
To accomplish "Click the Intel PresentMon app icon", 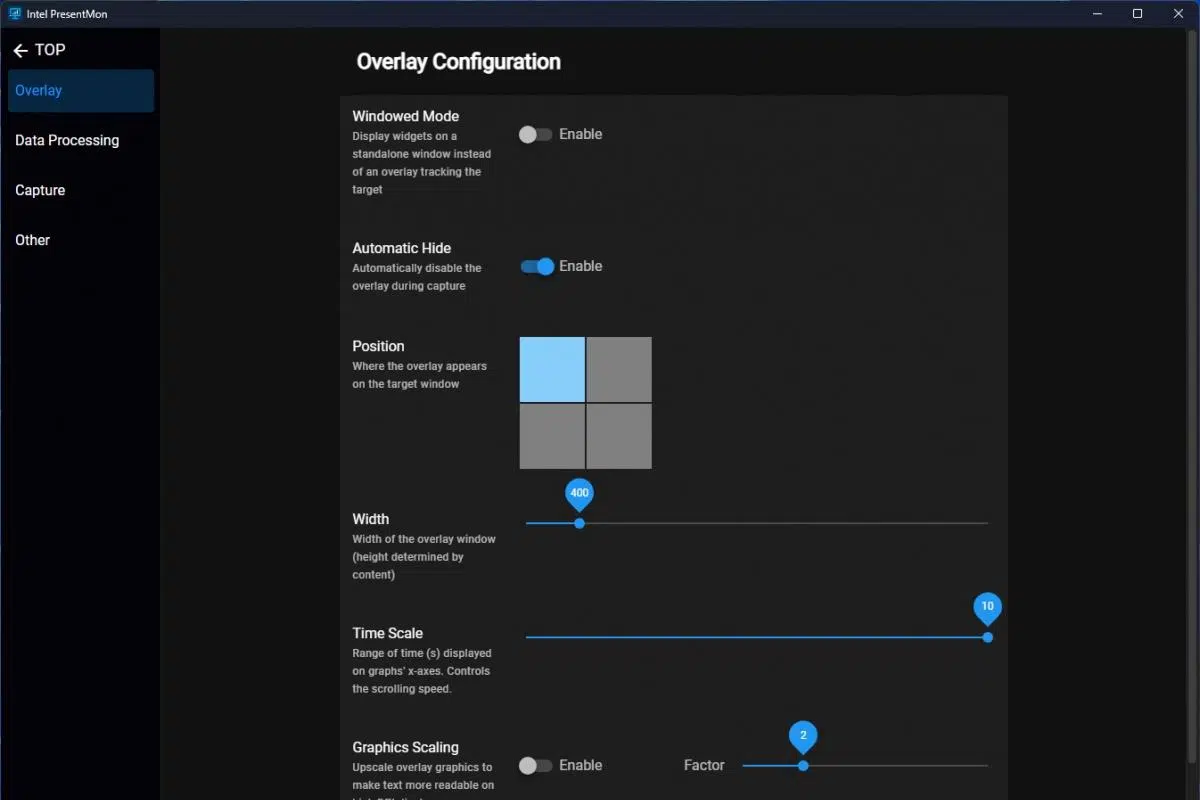I will click(15, 14).
